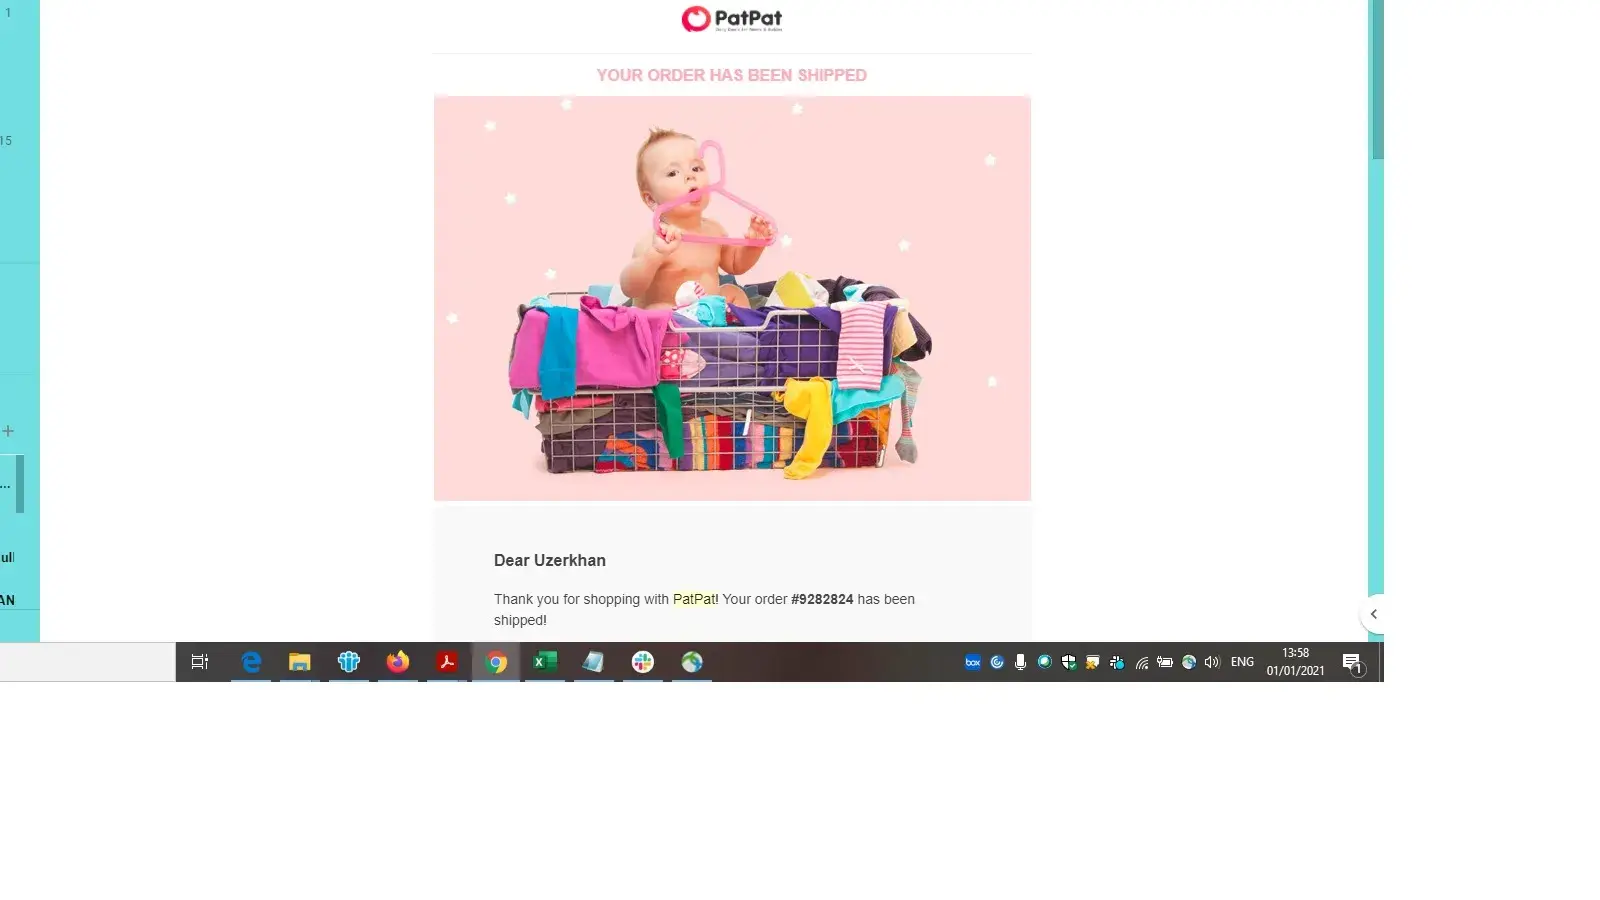Launch Firefox from the taskbar

(398, 662)
